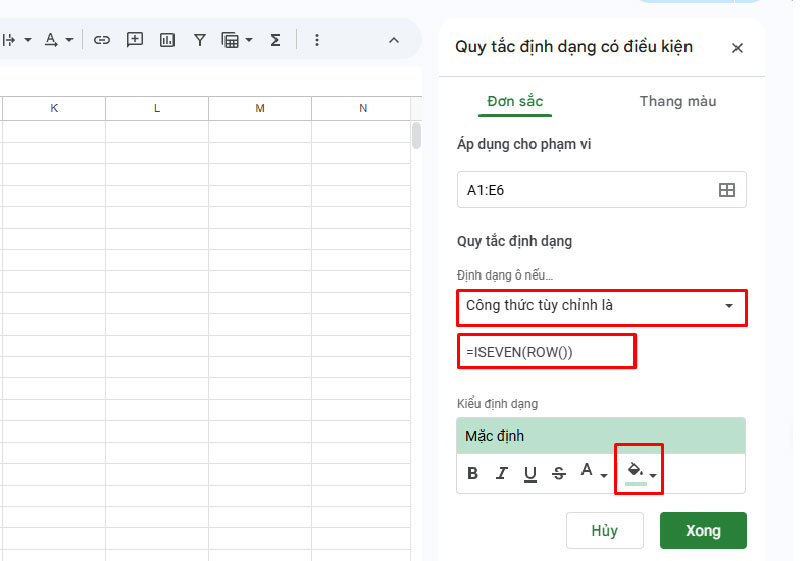Click the insert comment icon
800x561 pixels.
[134, 40]
